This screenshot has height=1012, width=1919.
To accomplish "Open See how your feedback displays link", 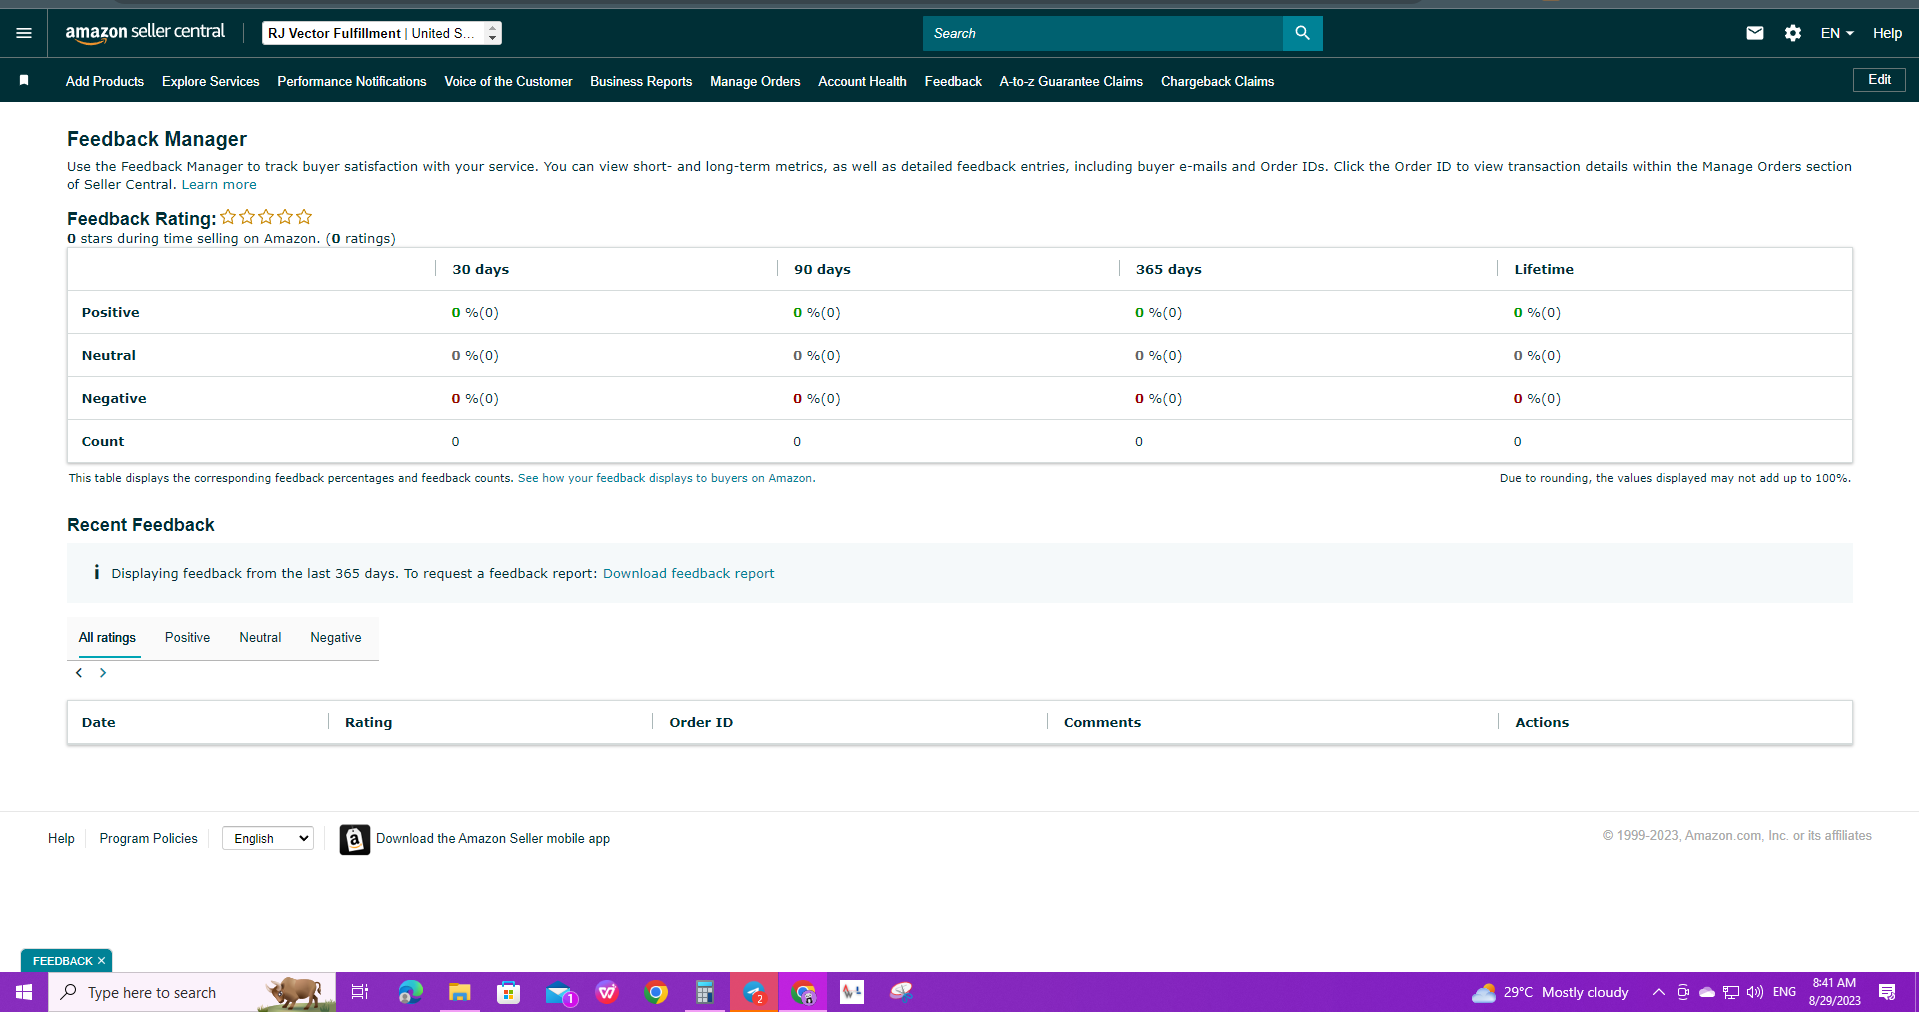I will pos(666,478).
